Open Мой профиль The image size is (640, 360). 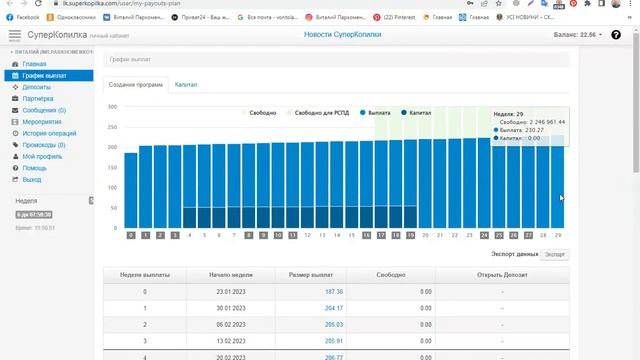(x=42, y=156)
